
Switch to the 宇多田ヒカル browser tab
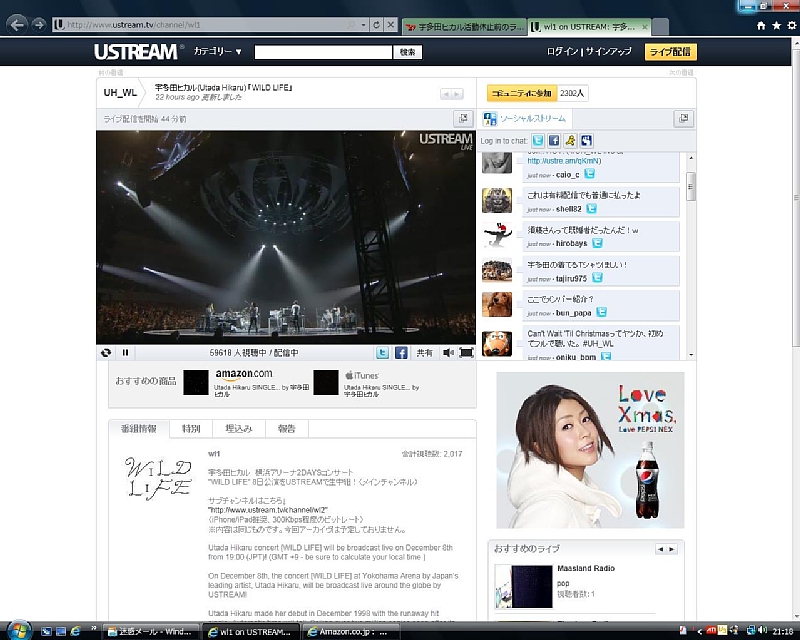[x=465, y=27]
